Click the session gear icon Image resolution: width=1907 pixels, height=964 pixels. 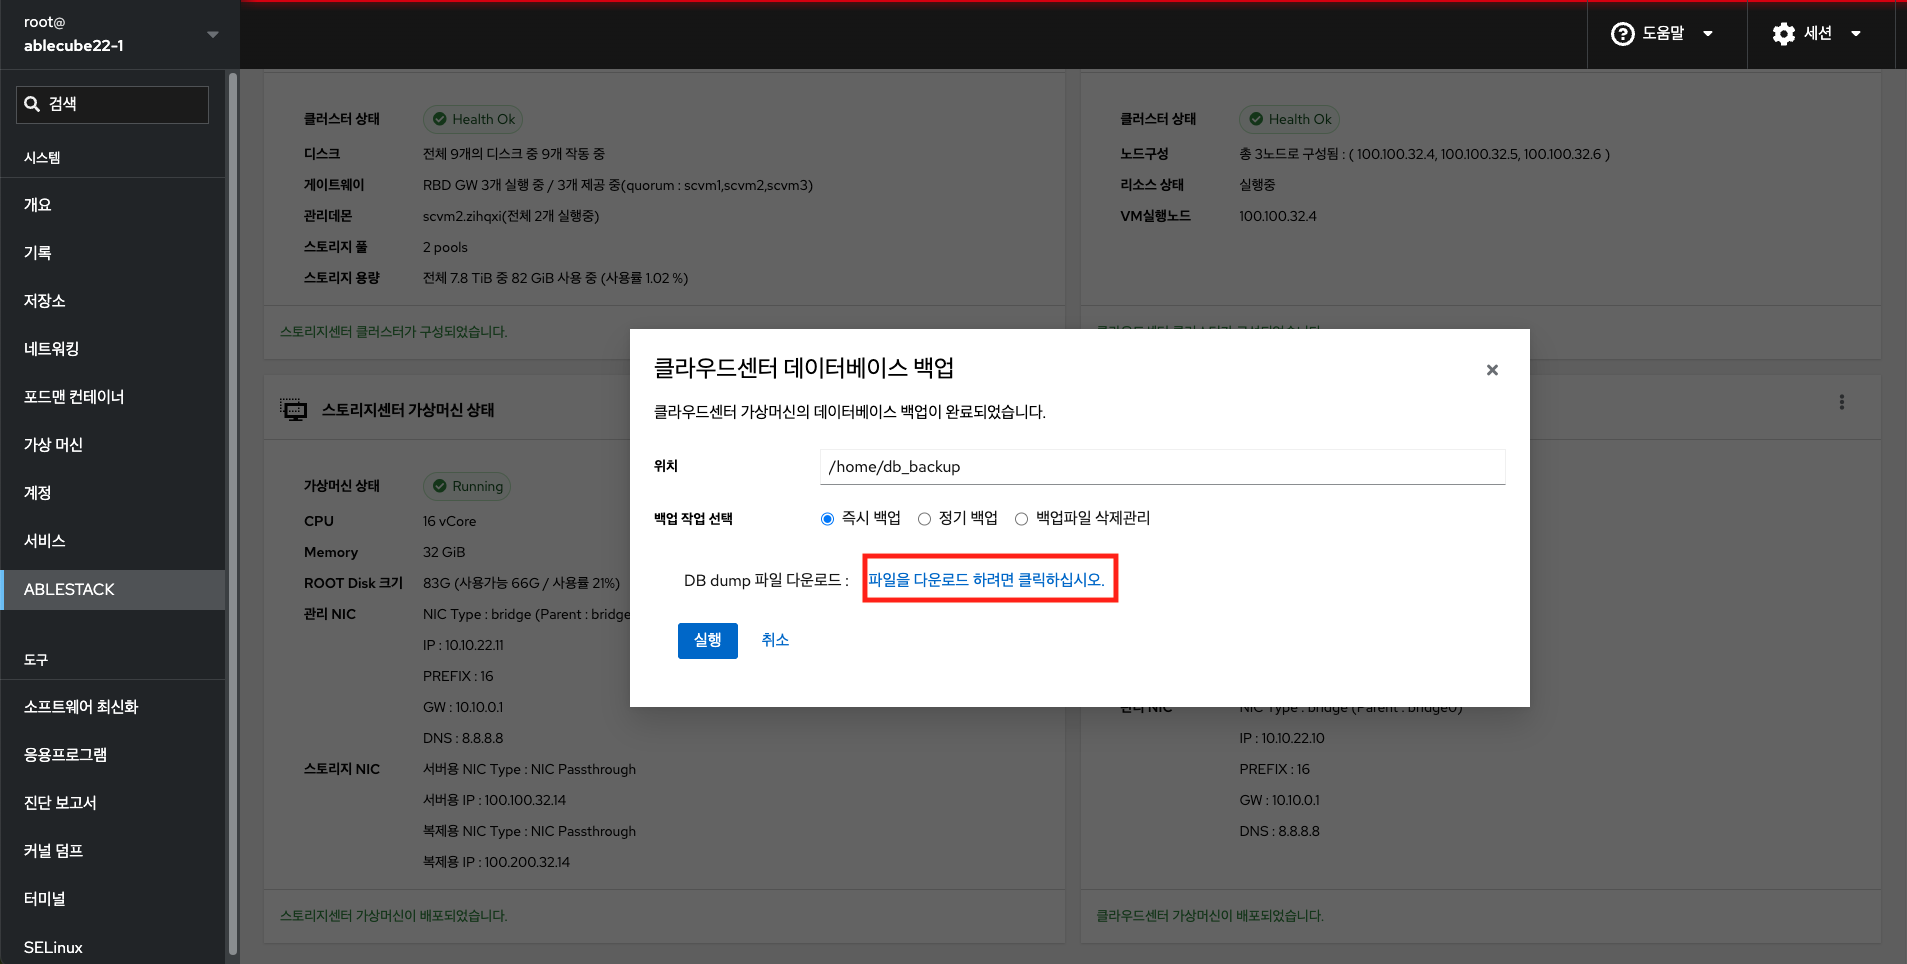coord(1783,34)
